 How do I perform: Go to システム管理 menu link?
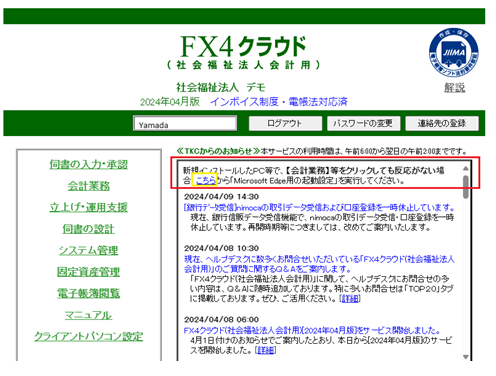89,250
